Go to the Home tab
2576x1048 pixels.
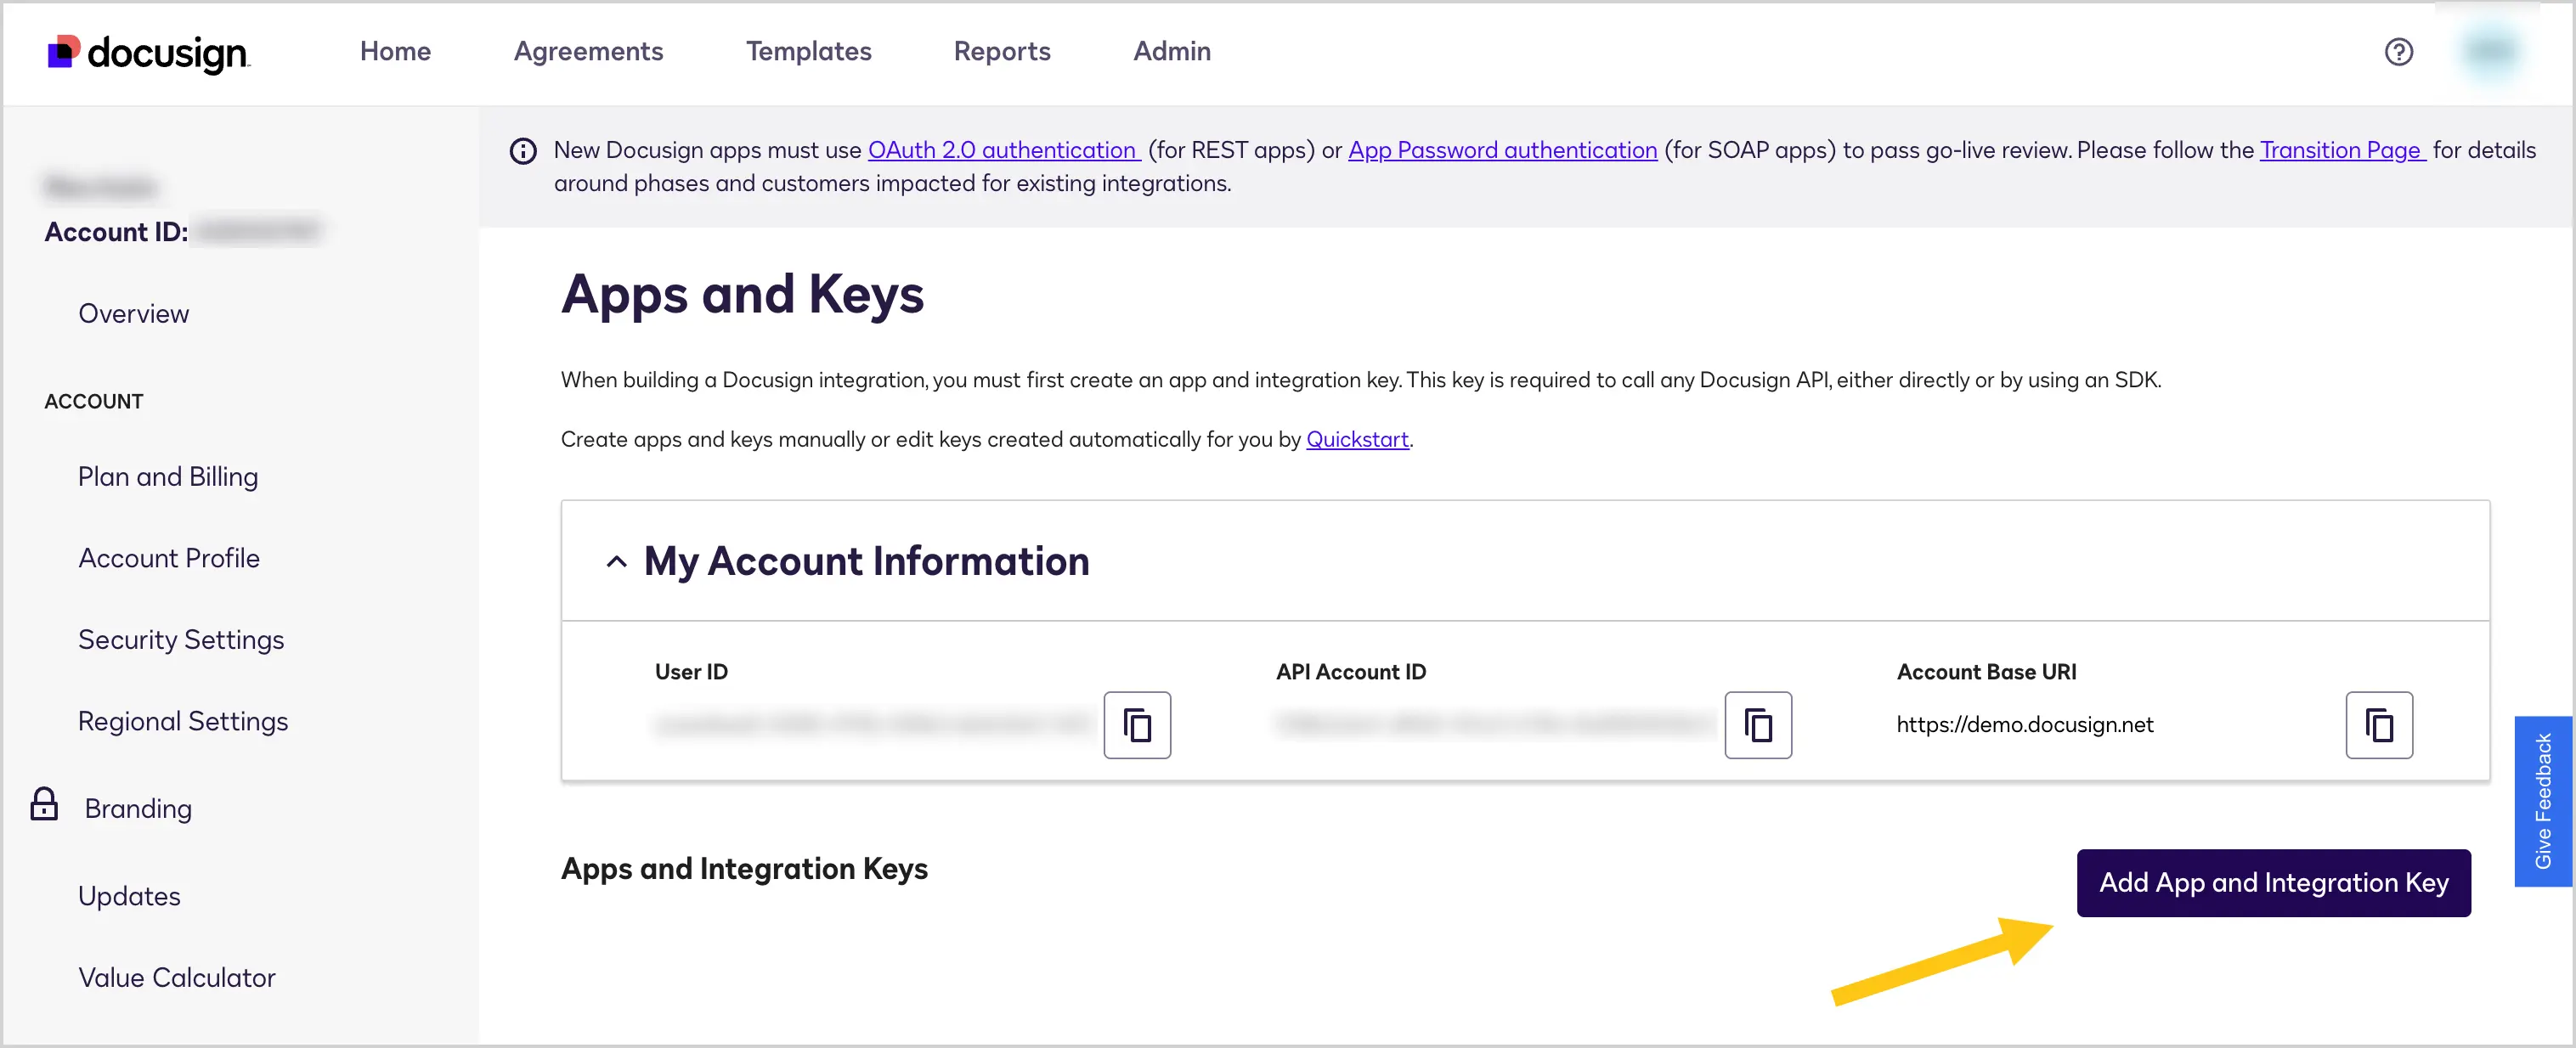[x=395, y=51]
